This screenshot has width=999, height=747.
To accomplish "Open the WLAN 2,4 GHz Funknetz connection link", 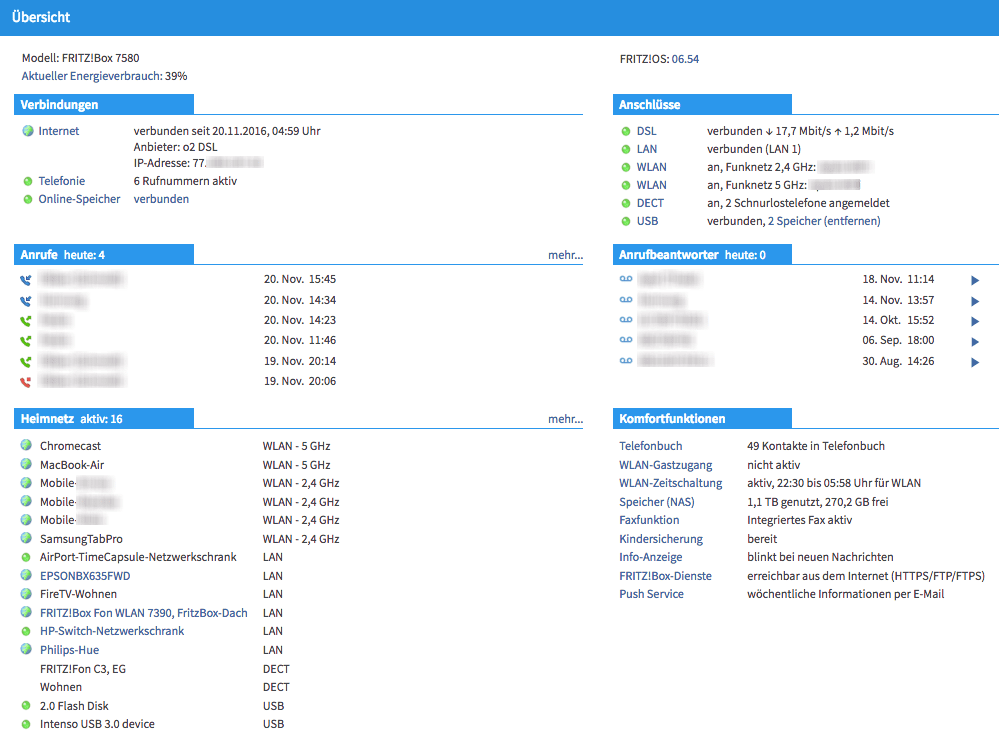I will click(x=652, y=167).
